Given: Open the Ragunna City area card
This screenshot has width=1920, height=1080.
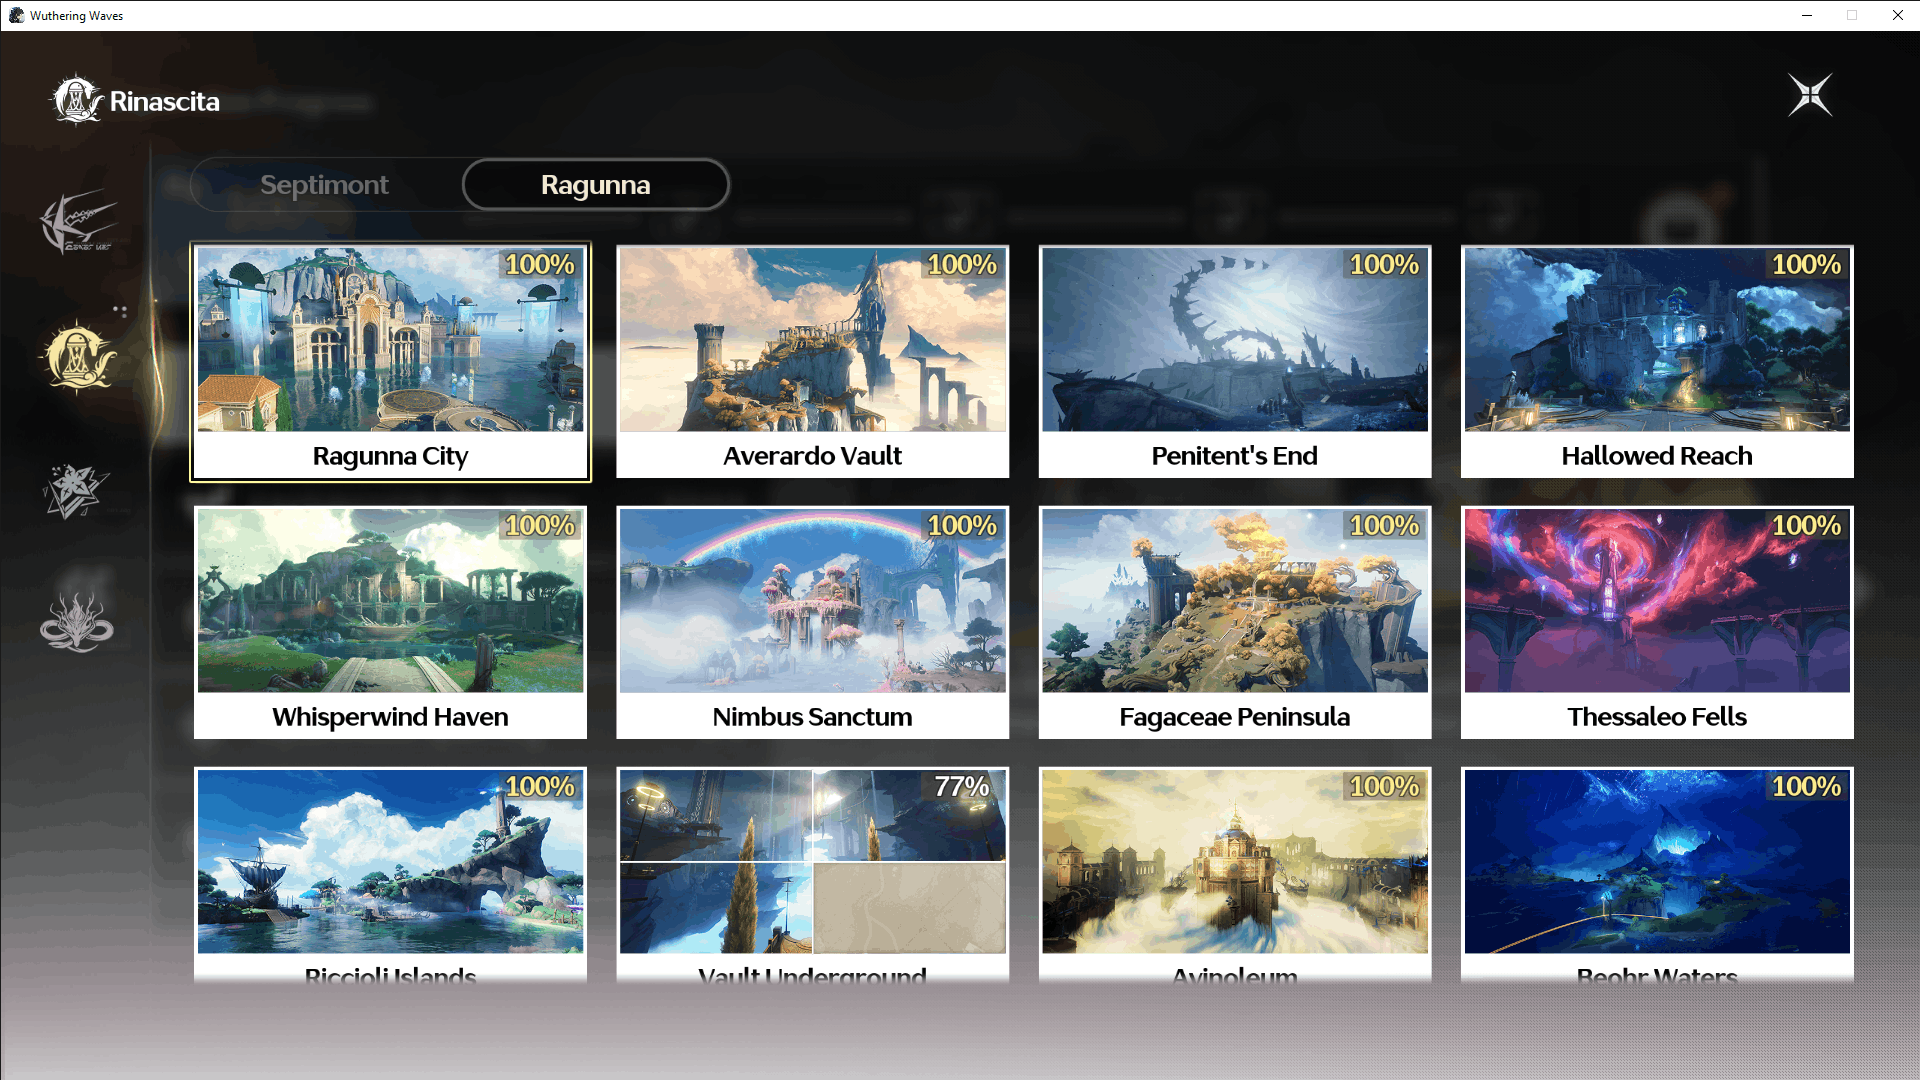Looking at the screenshot, I should tap(391, 362).
